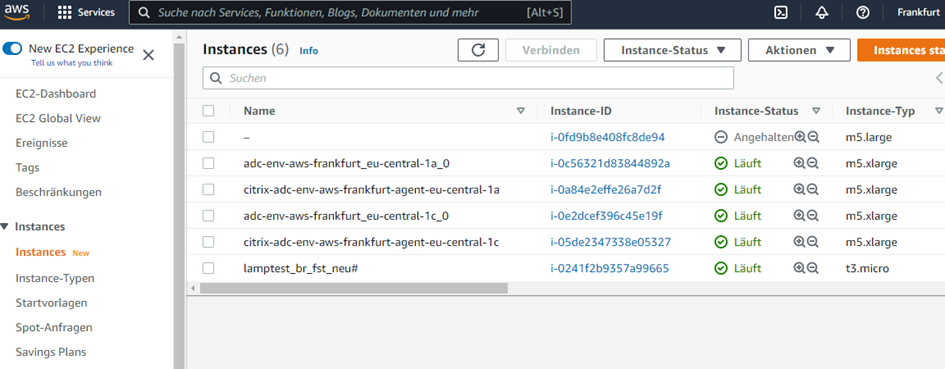Focus the top AWS services search box
This screenshot has width=945, height=369.
(x=350, y=13)
